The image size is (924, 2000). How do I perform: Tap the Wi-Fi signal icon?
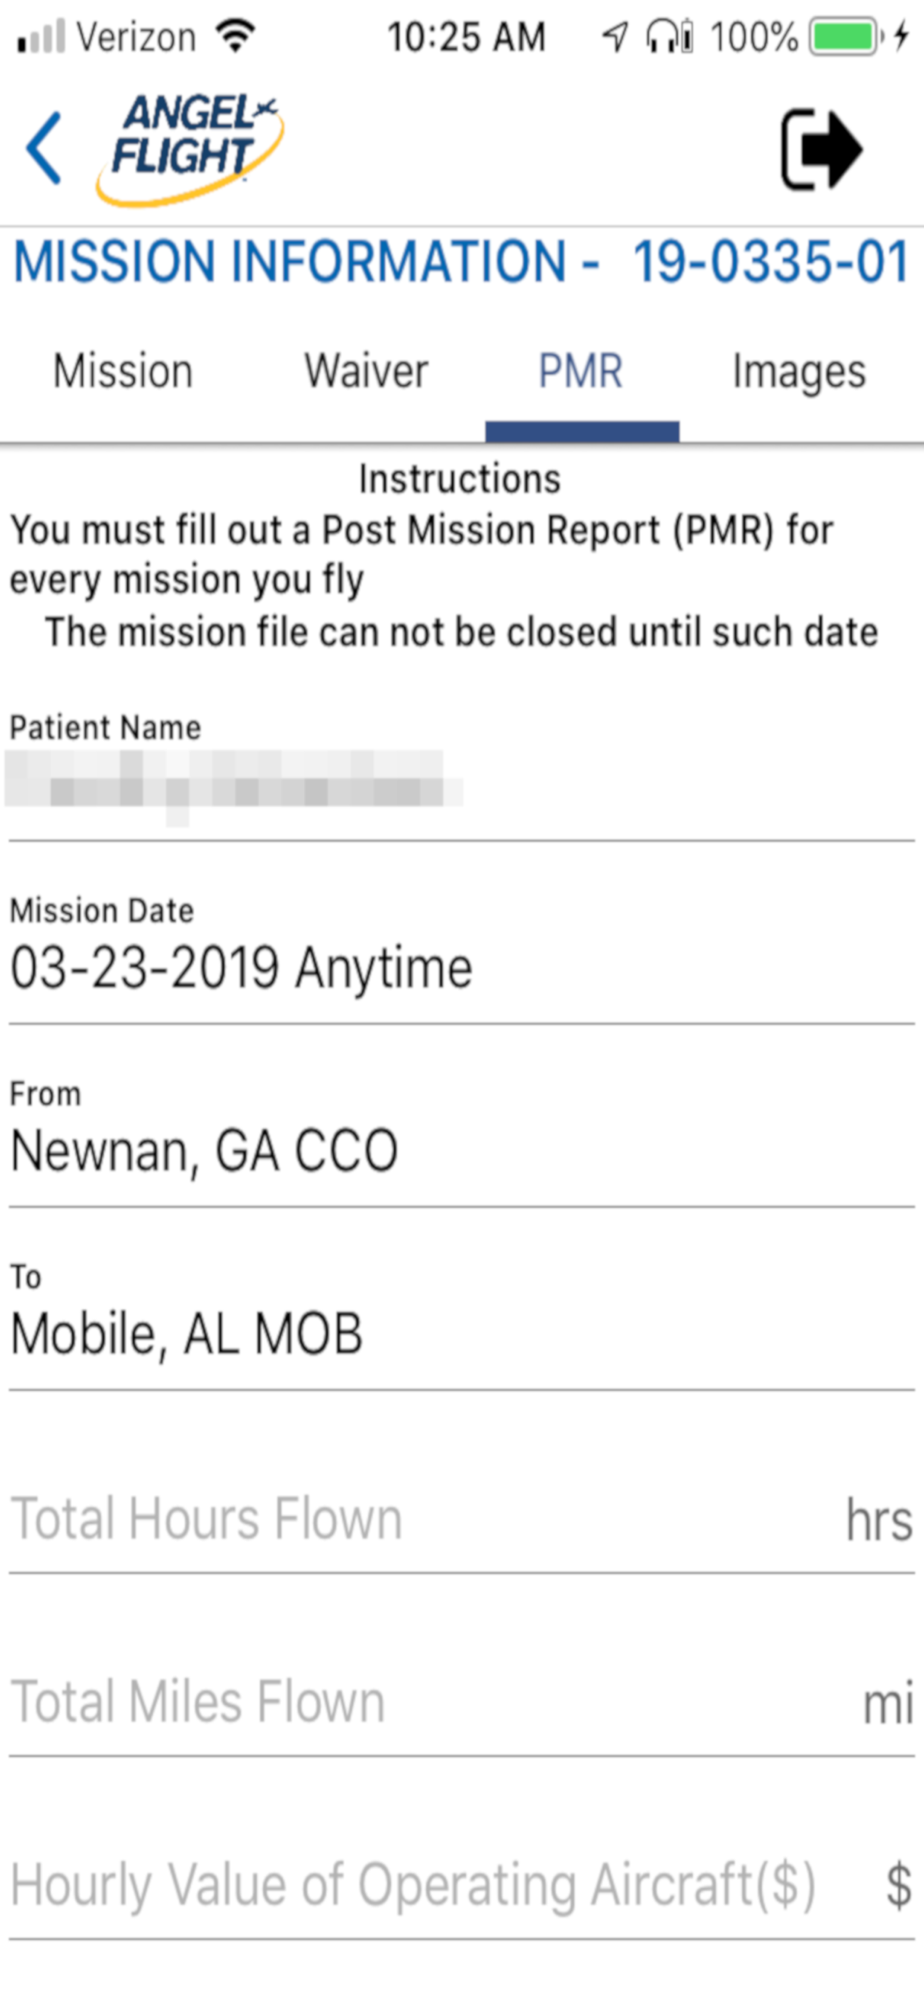coord(236,37)
